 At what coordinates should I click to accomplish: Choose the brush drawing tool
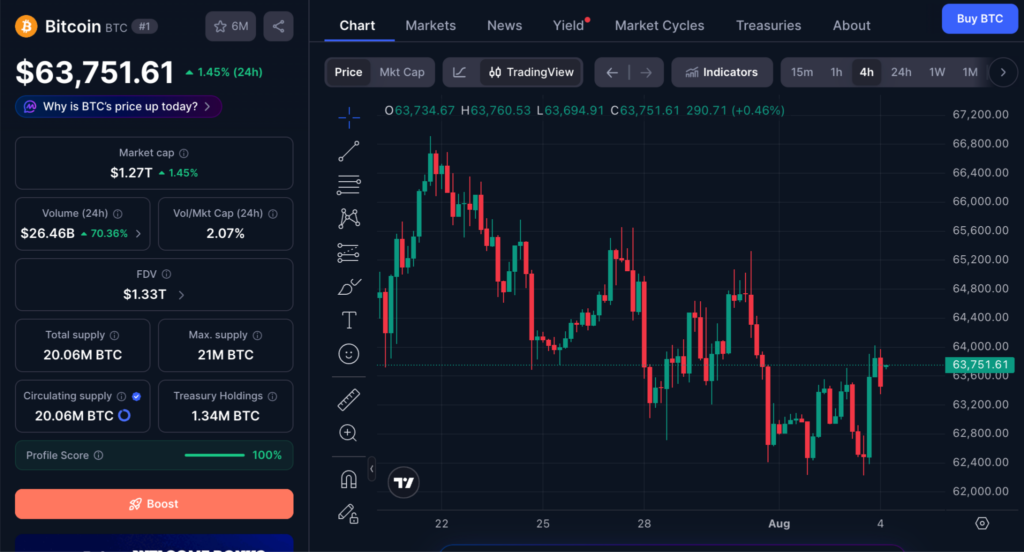349,287
